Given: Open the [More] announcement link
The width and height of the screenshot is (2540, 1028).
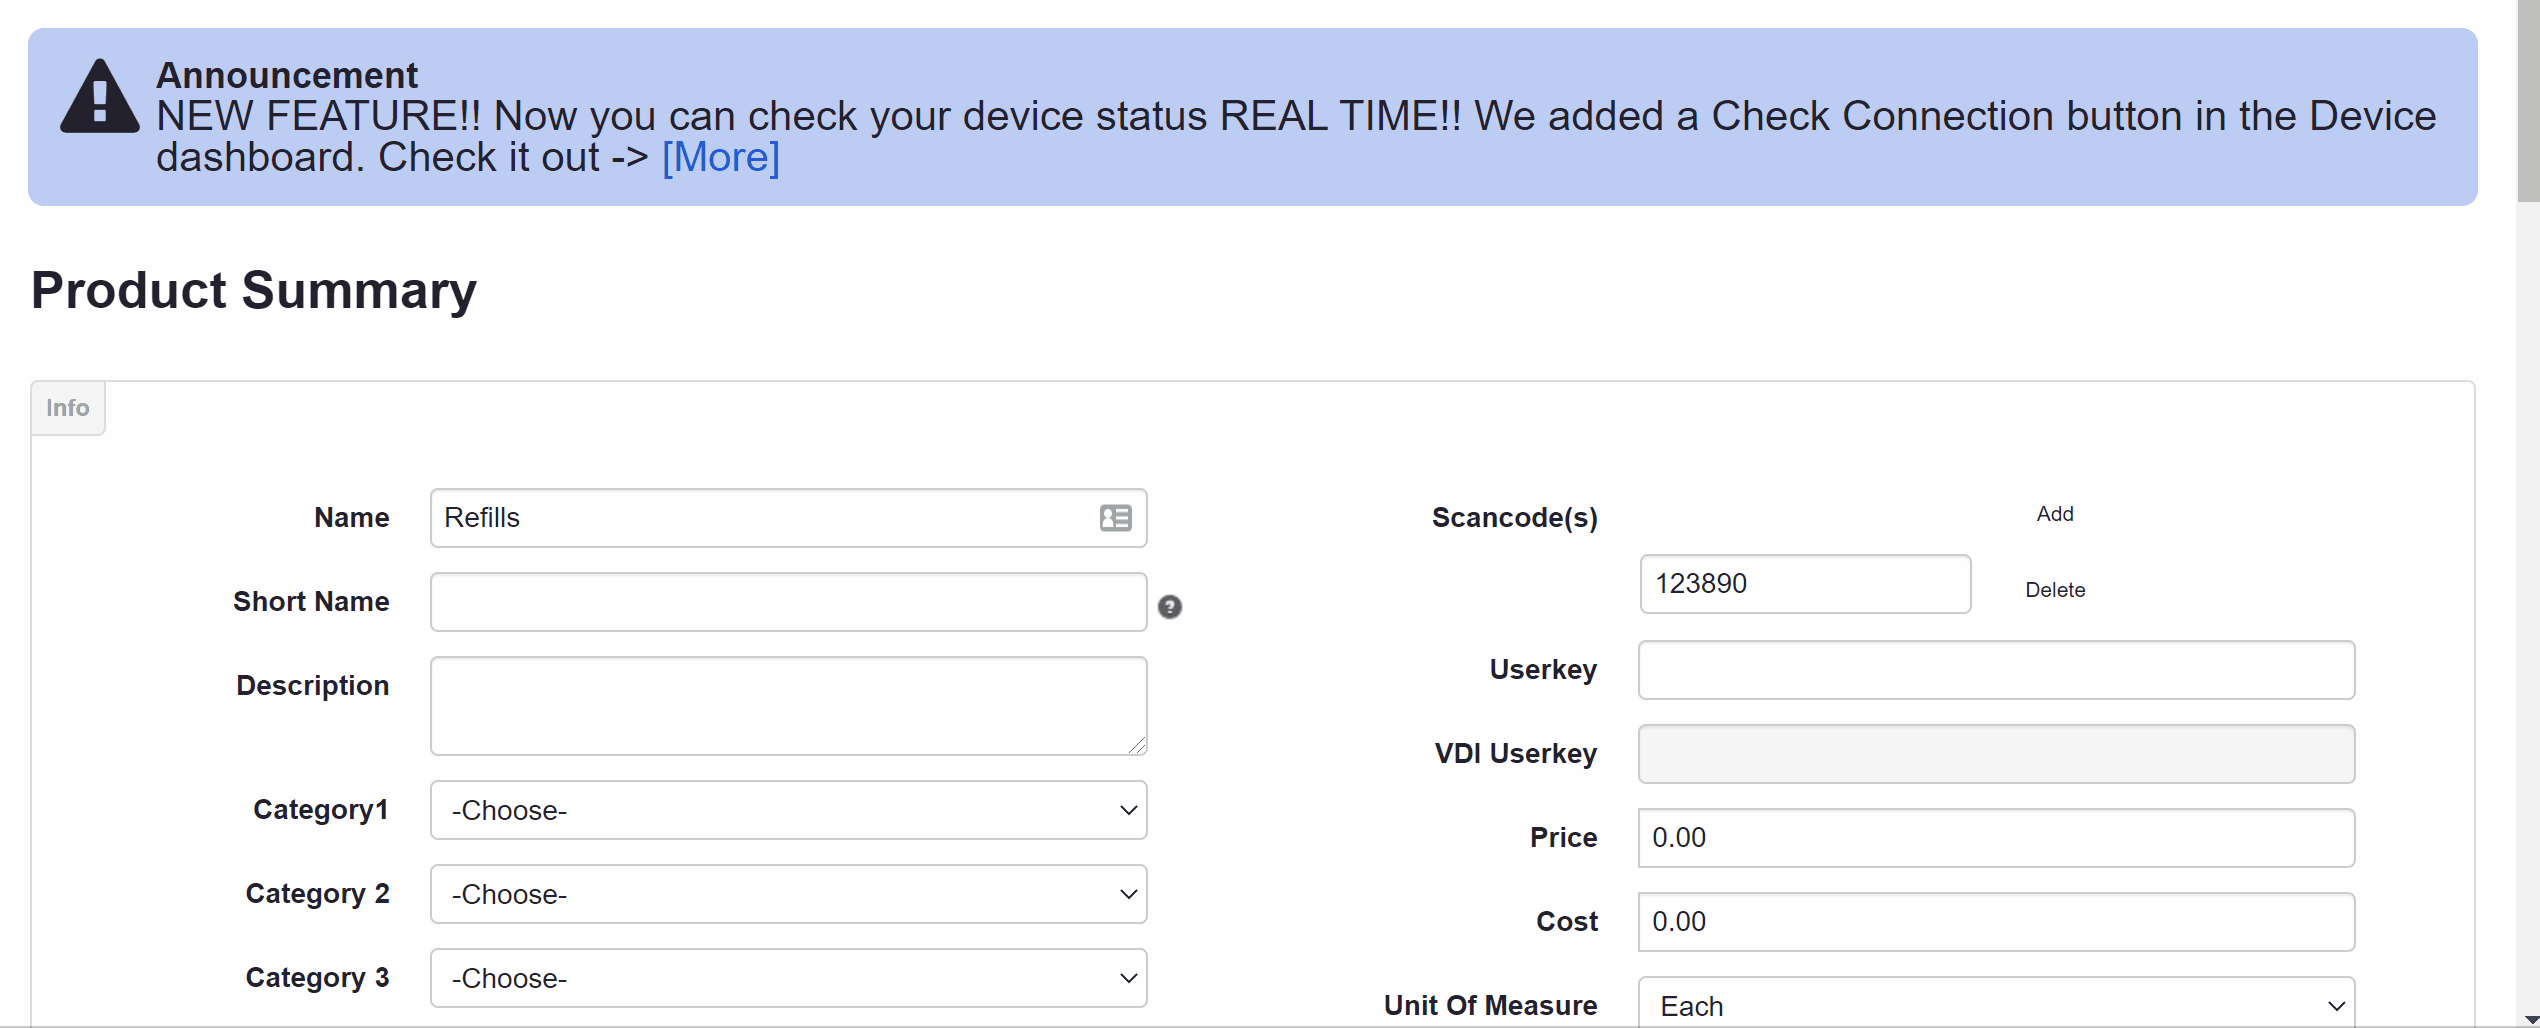Looking at the screenshot, I should (720, 157).
